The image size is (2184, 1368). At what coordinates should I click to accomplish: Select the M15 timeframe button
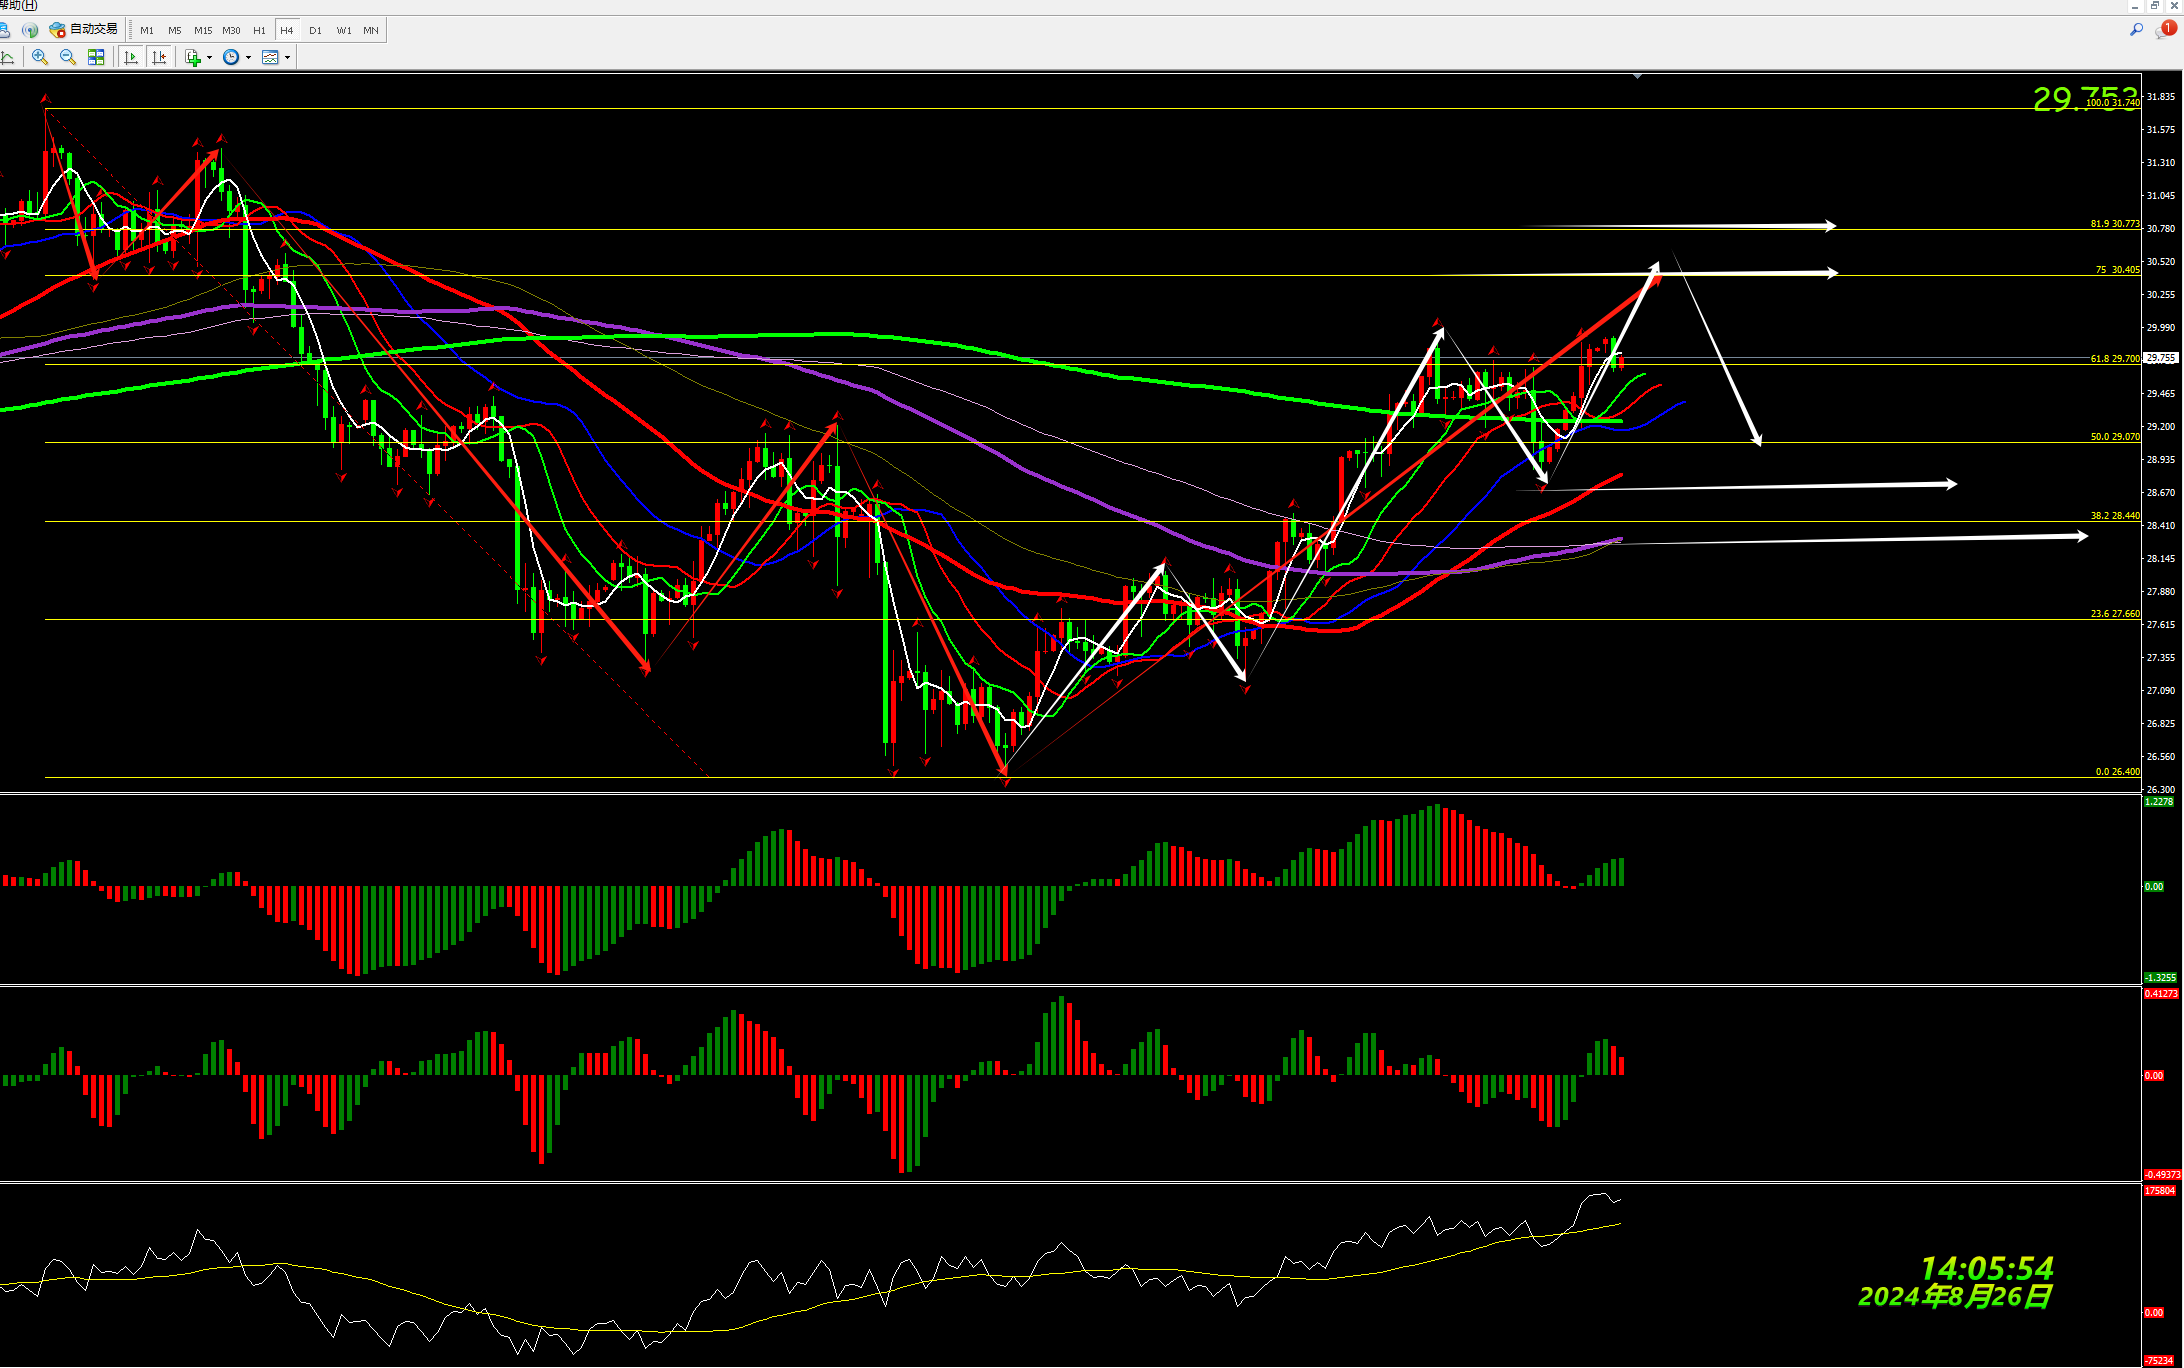203,30
